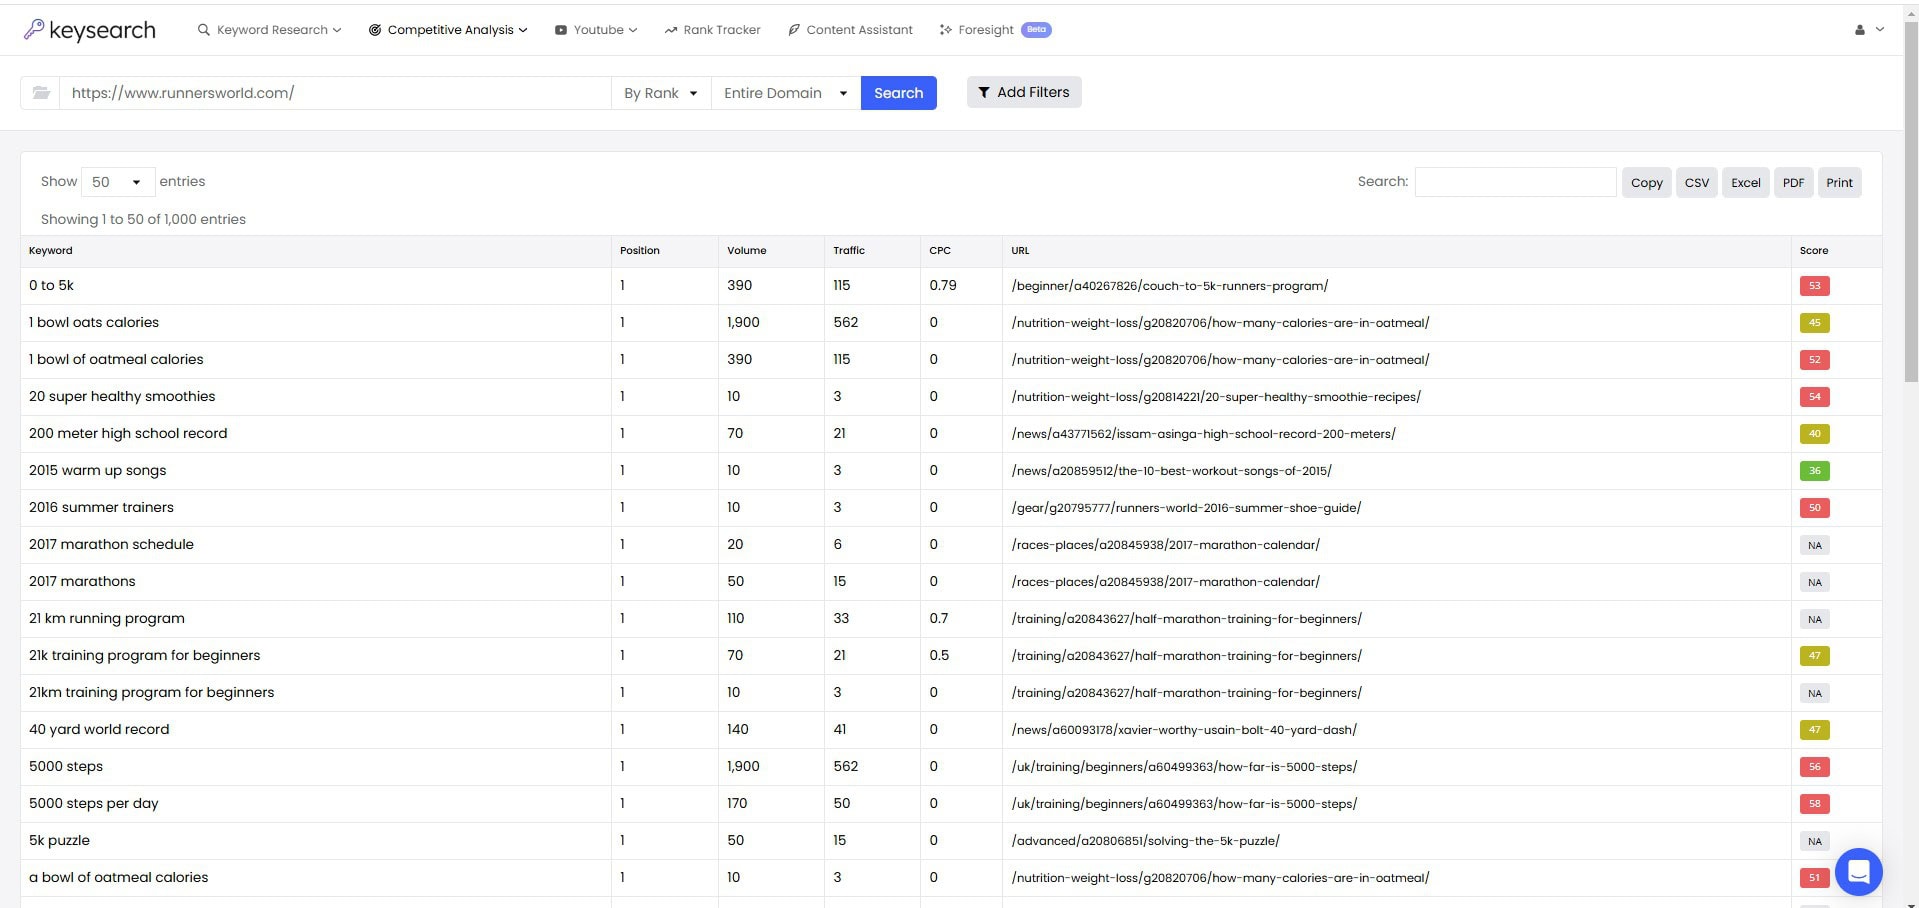The image size is (1919, 908).
Task: Open the Content Assistant
Action: pyautogui.click(x=849, y=29)
